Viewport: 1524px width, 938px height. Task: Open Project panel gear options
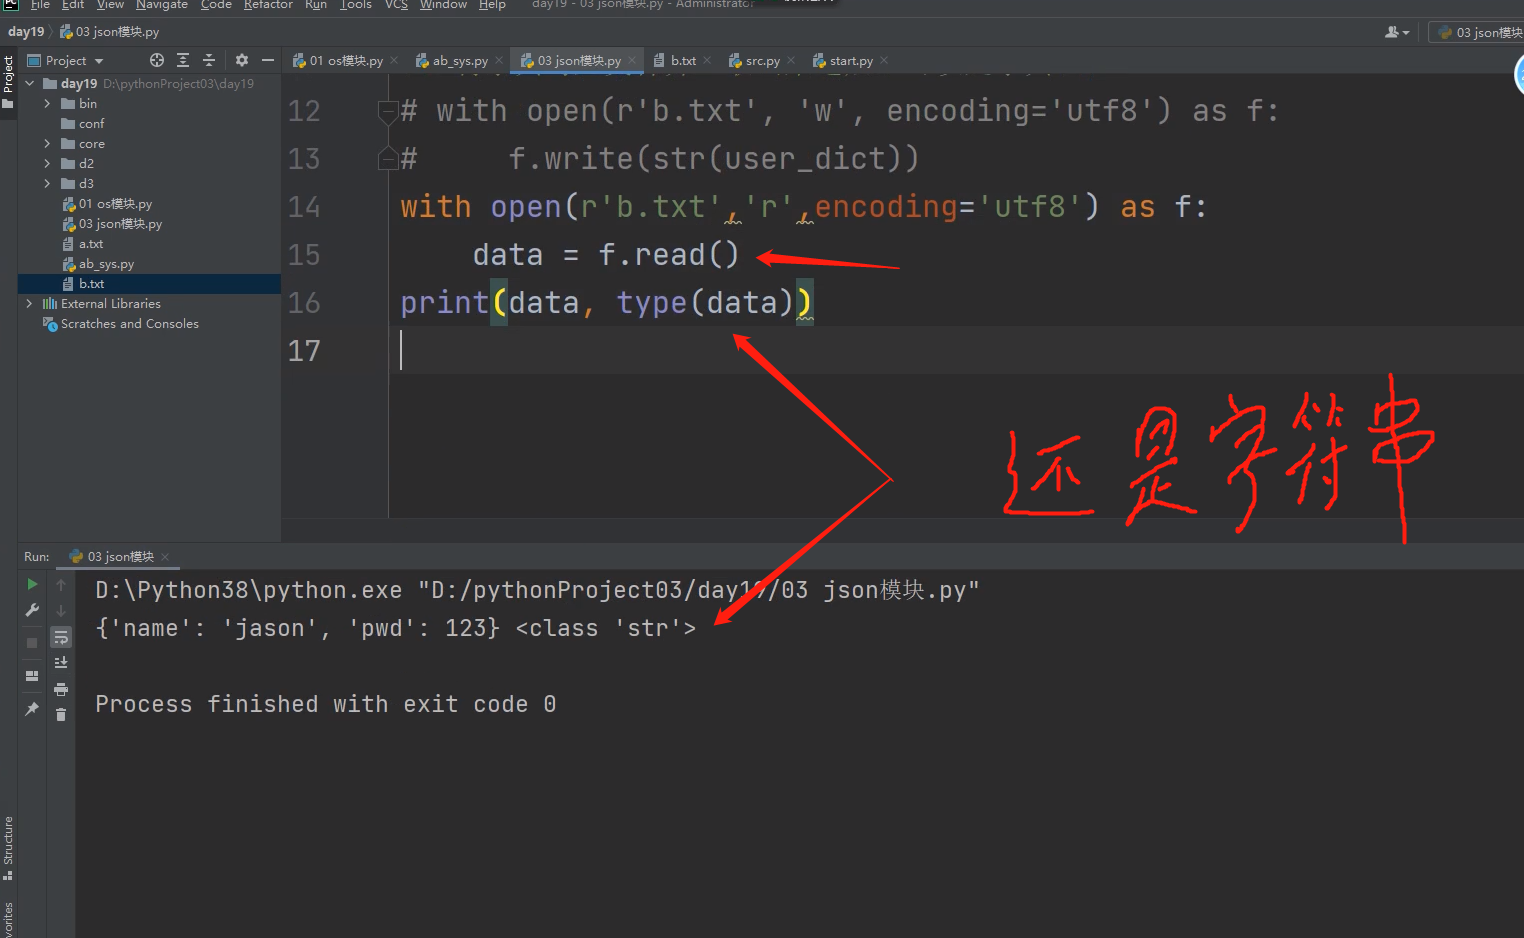(242, 61)
